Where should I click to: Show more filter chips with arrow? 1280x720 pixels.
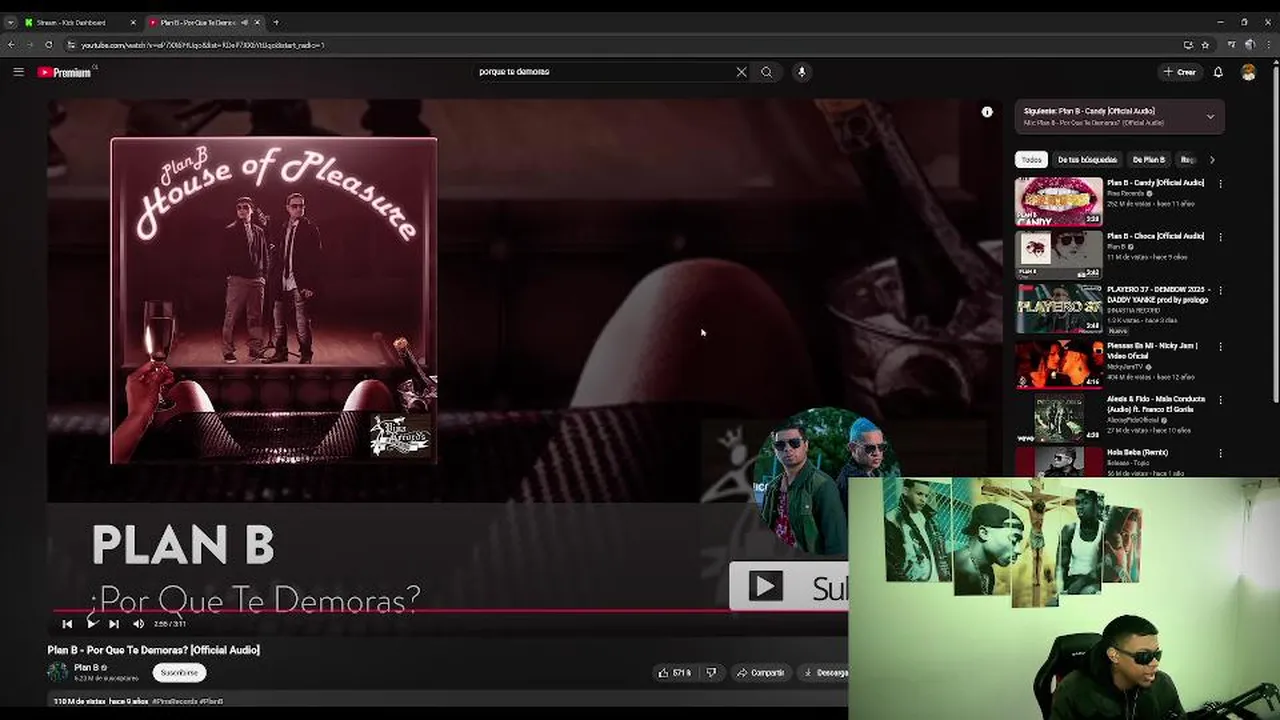pyautogui.click(x=1212, y=160)
